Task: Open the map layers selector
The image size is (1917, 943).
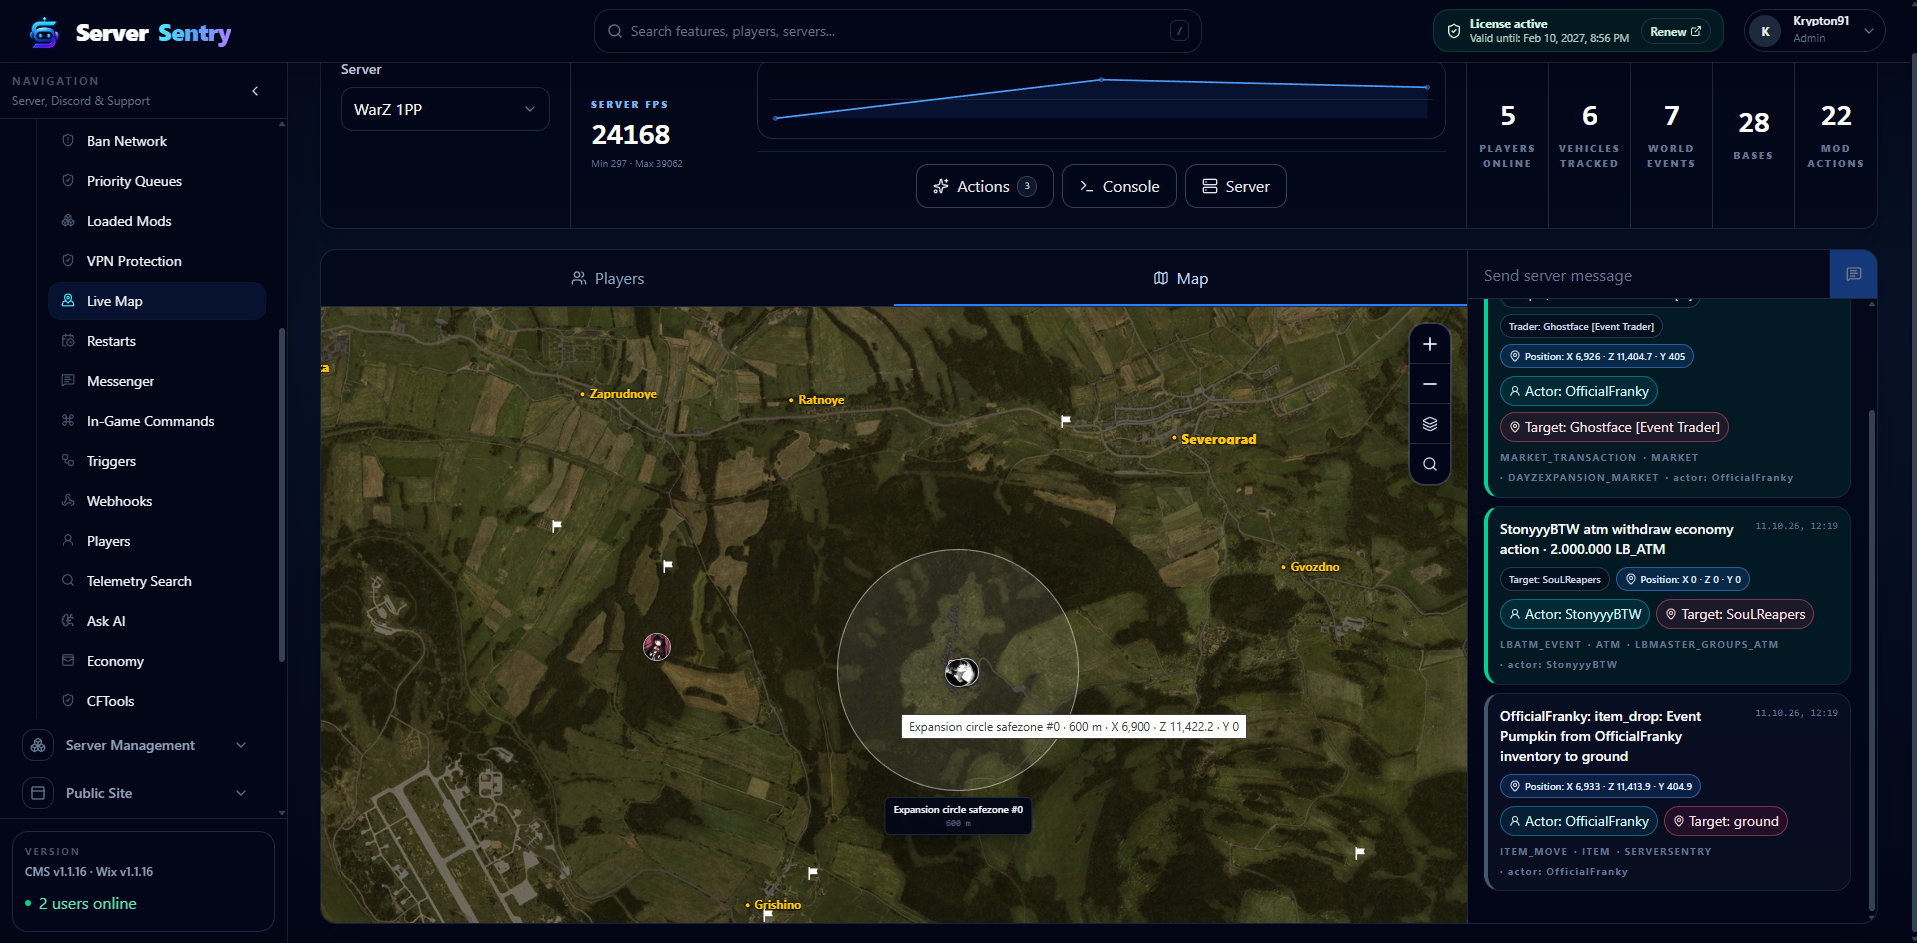Action: [x=1430, y=424]
